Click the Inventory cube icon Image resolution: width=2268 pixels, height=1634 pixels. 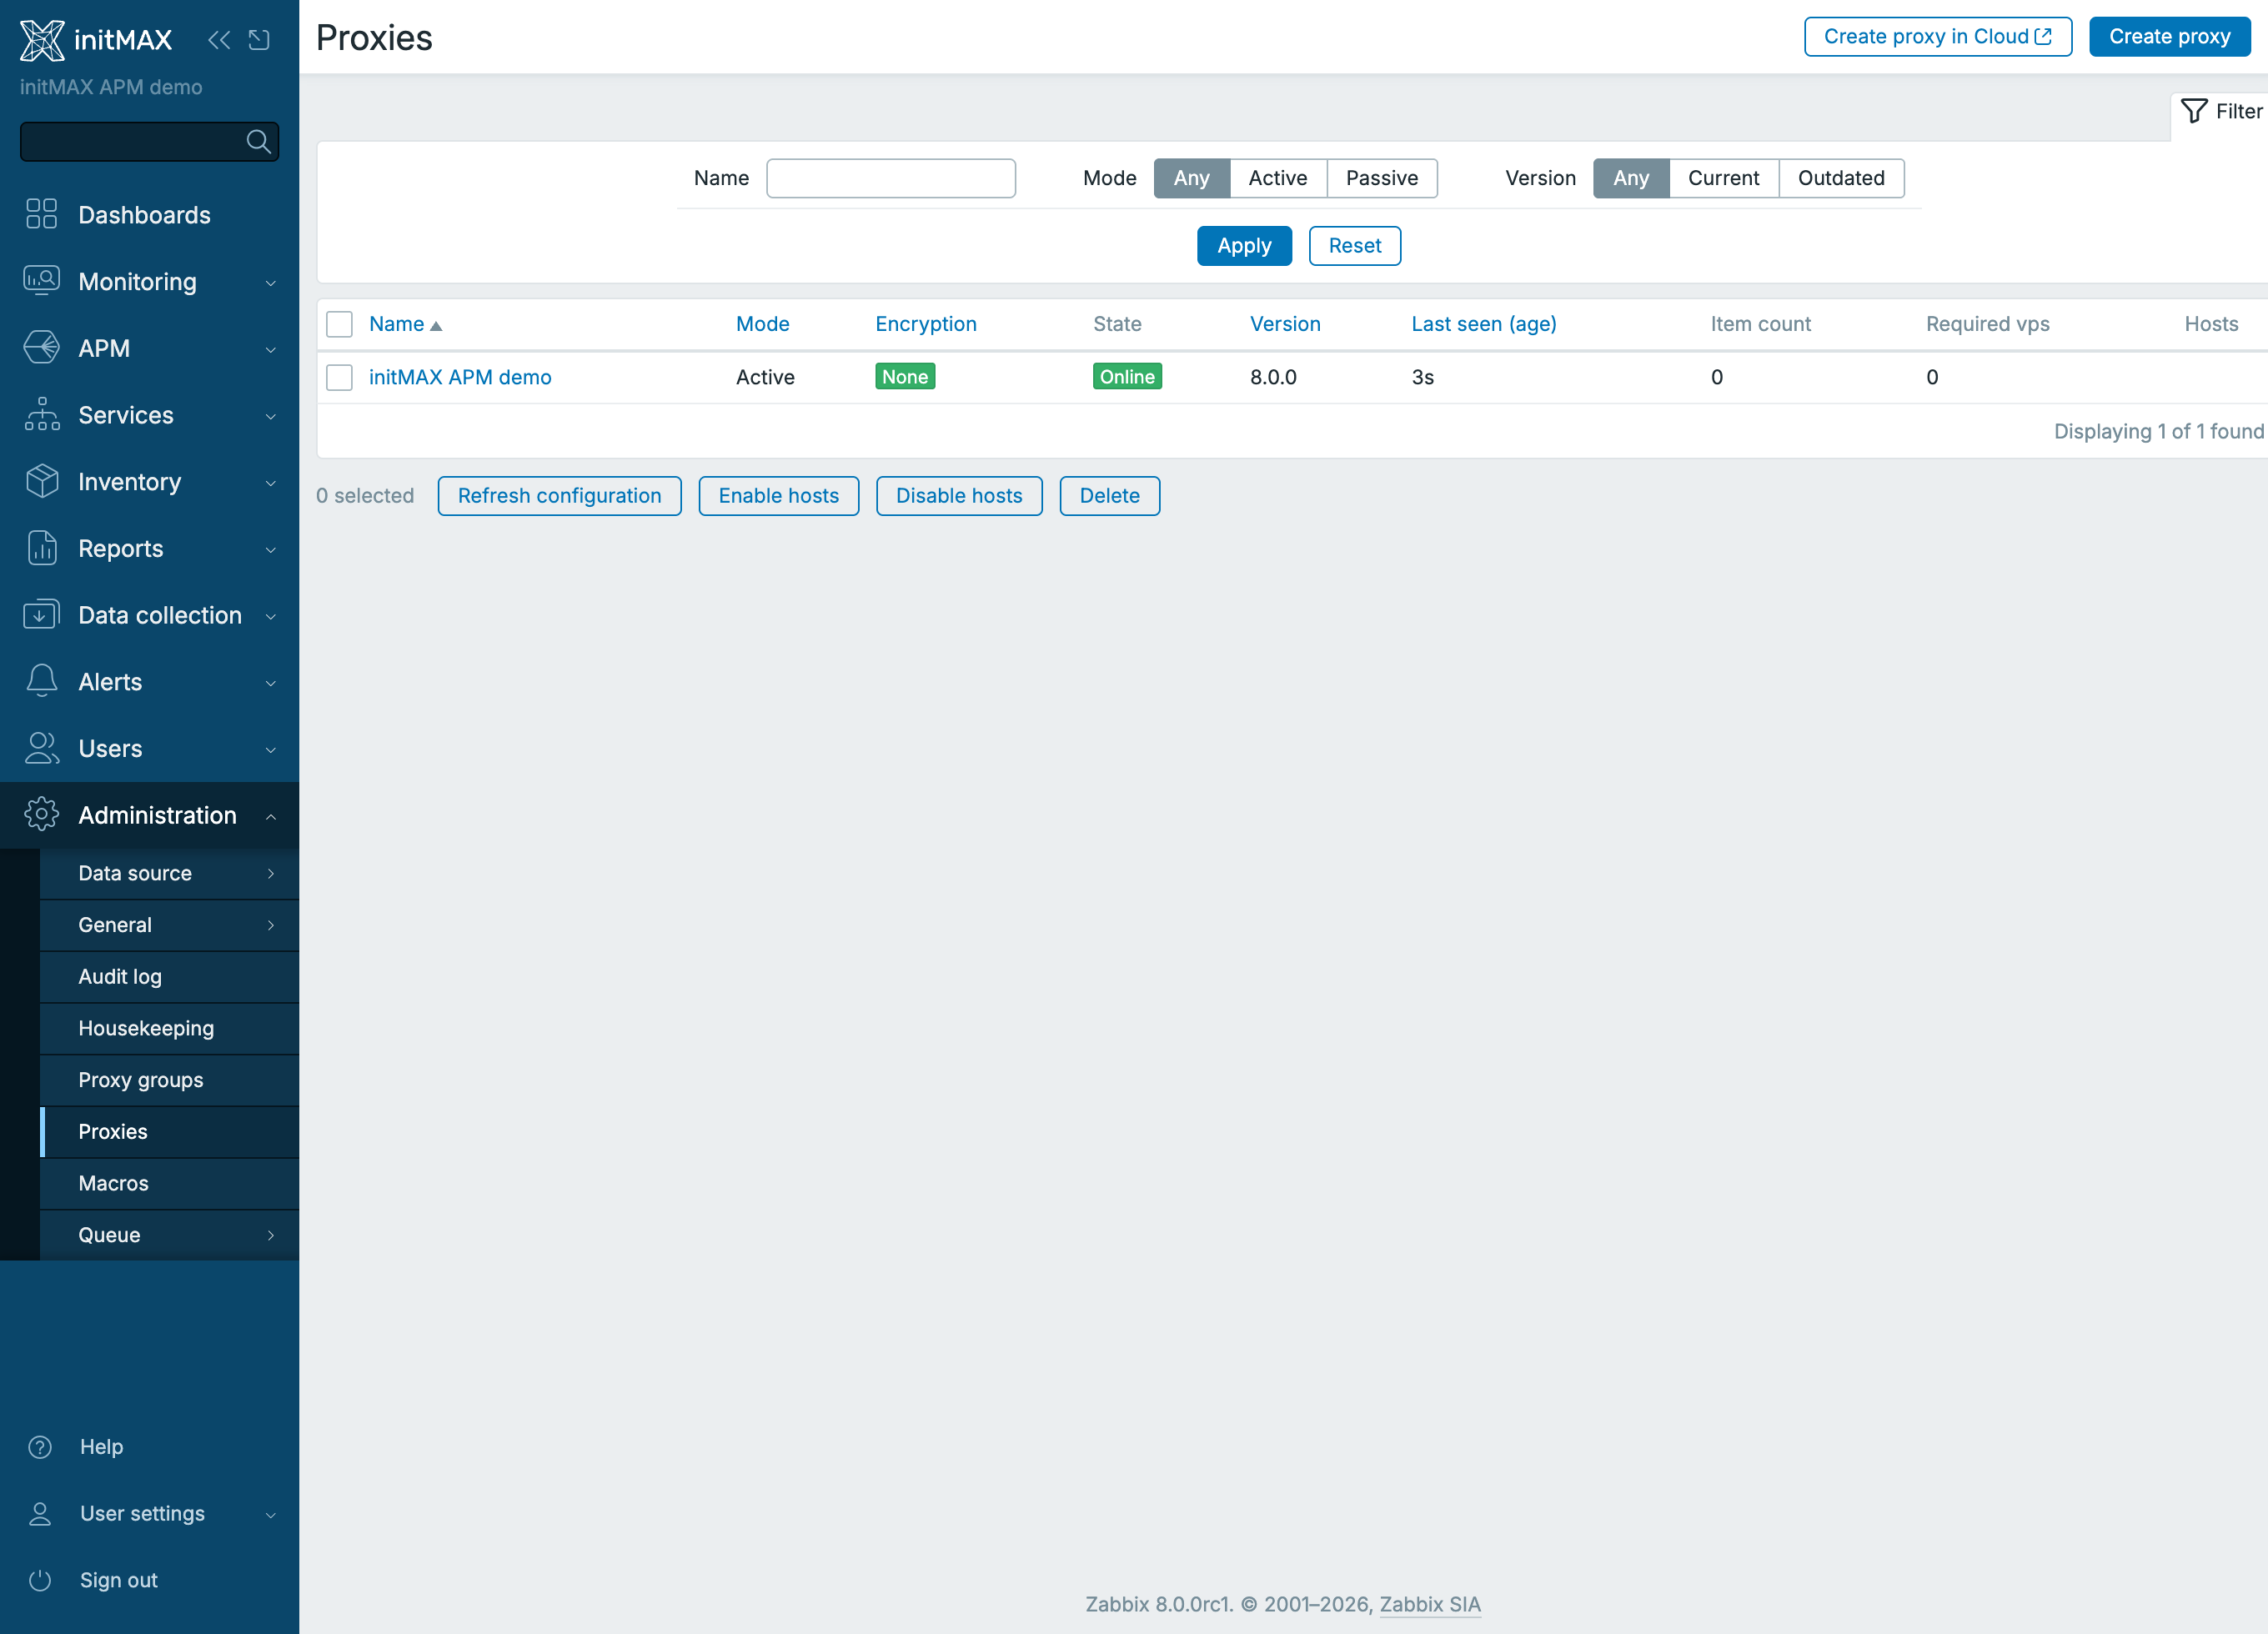pos(42,481)
